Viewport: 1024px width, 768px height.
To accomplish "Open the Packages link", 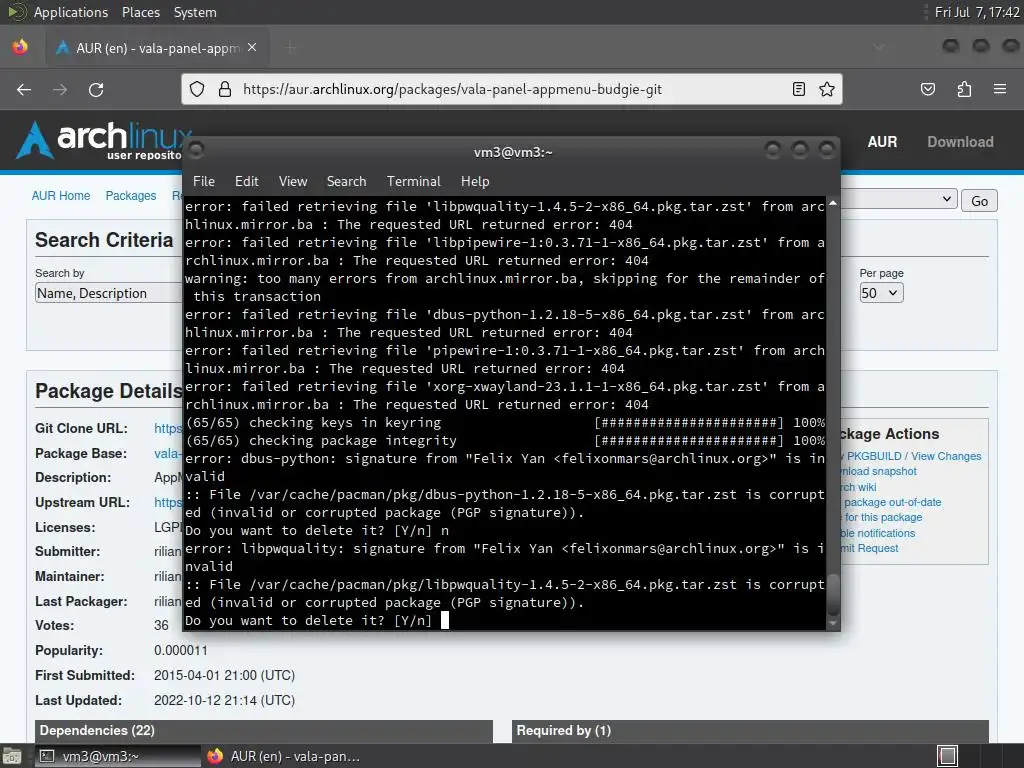I will pos(131,195).
